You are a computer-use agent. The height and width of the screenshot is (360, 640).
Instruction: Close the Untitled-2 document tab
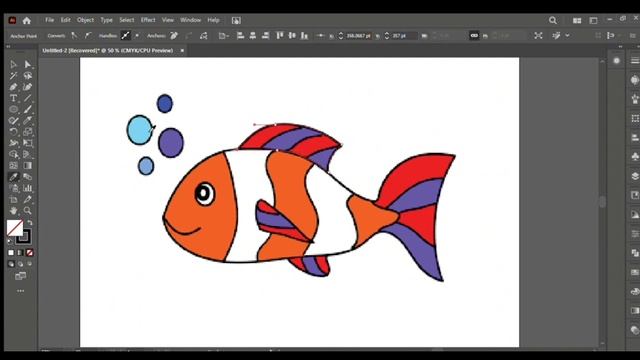pos(182,51)
